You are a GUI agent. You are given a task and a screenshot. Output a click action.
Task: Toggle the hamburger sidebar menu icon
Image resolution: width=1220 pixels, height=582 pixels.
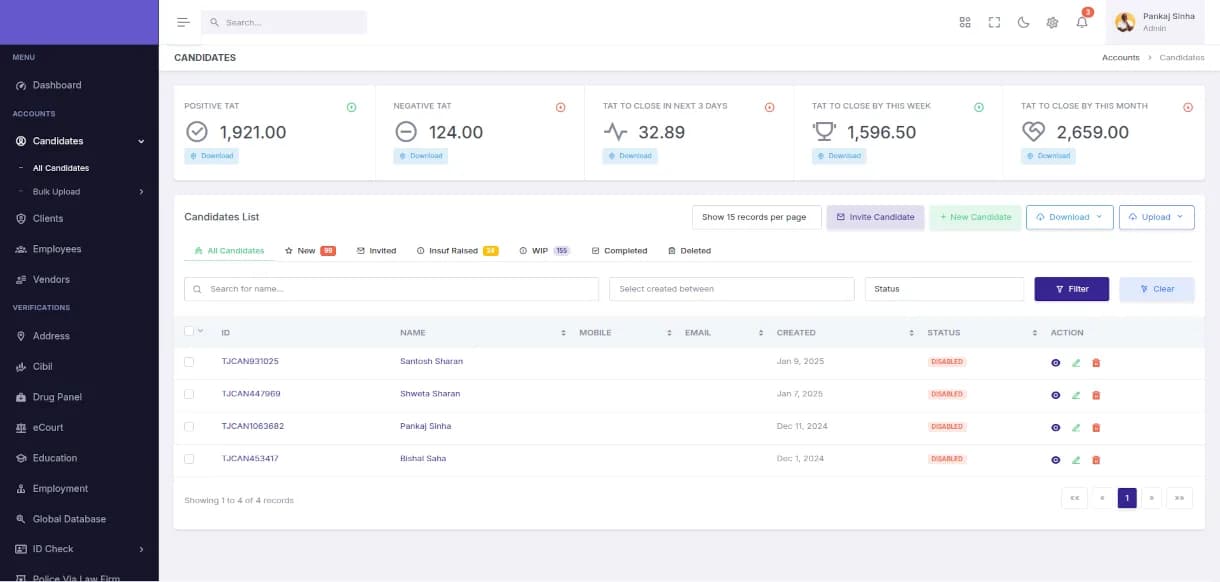[x=183, y=22]
